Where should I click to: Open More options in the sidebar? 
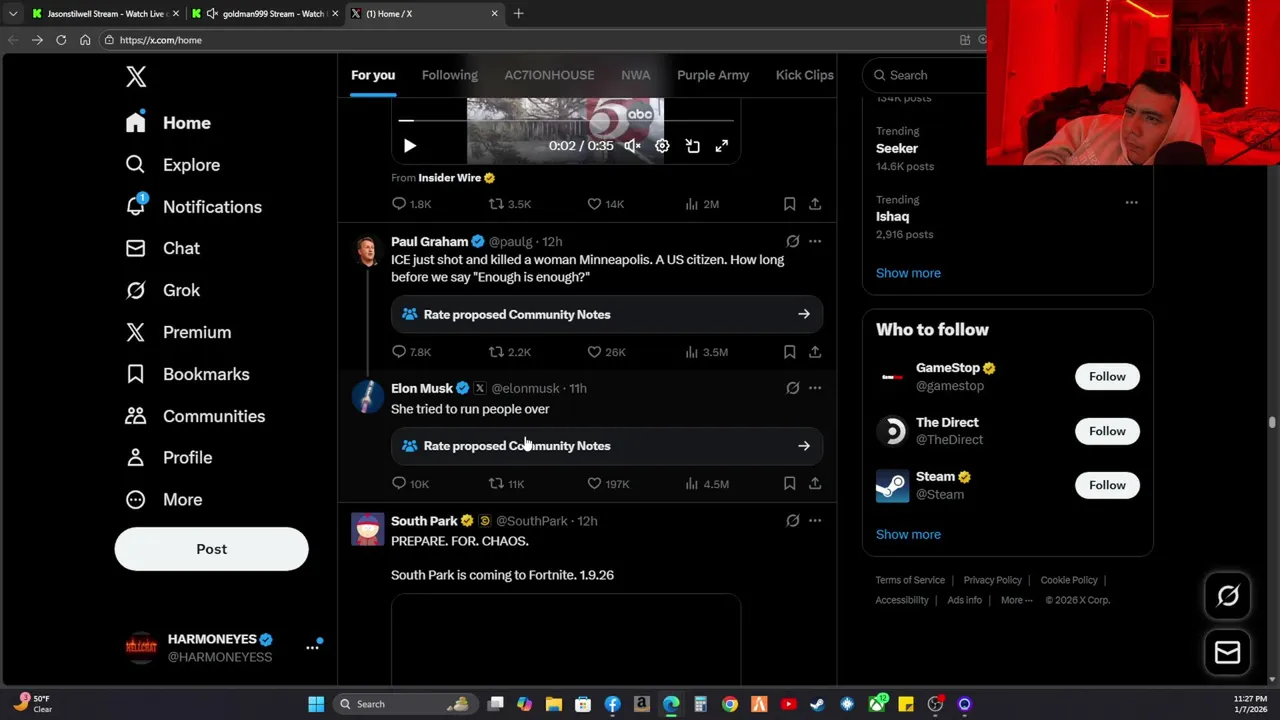click(x=163, y=499)
